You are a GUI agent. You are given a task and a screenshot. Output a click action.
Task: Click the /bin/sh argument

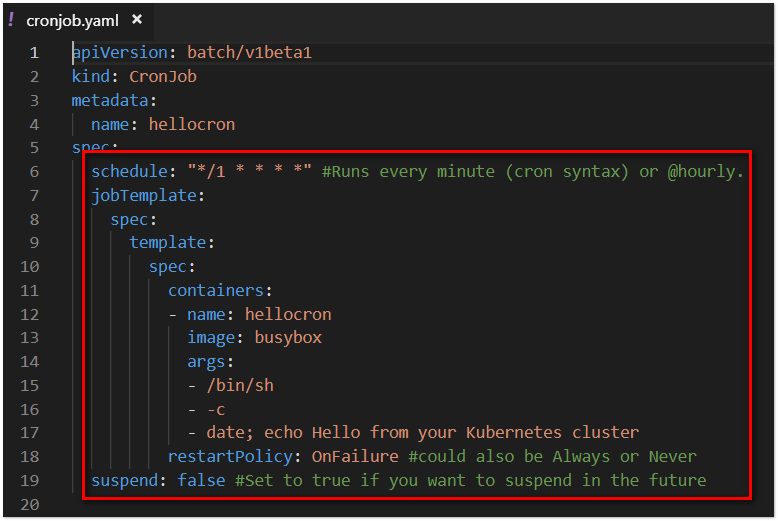click(240, 386)
